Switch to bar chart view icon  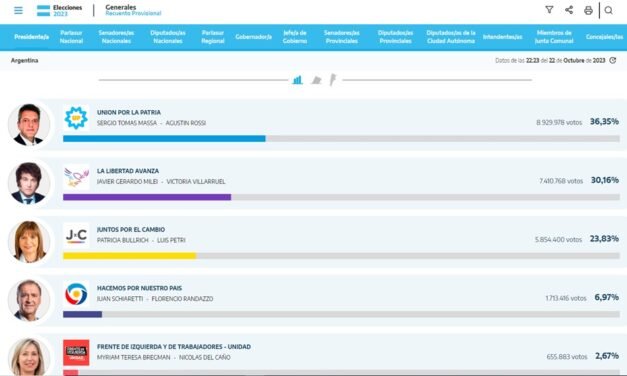point(297,80)
